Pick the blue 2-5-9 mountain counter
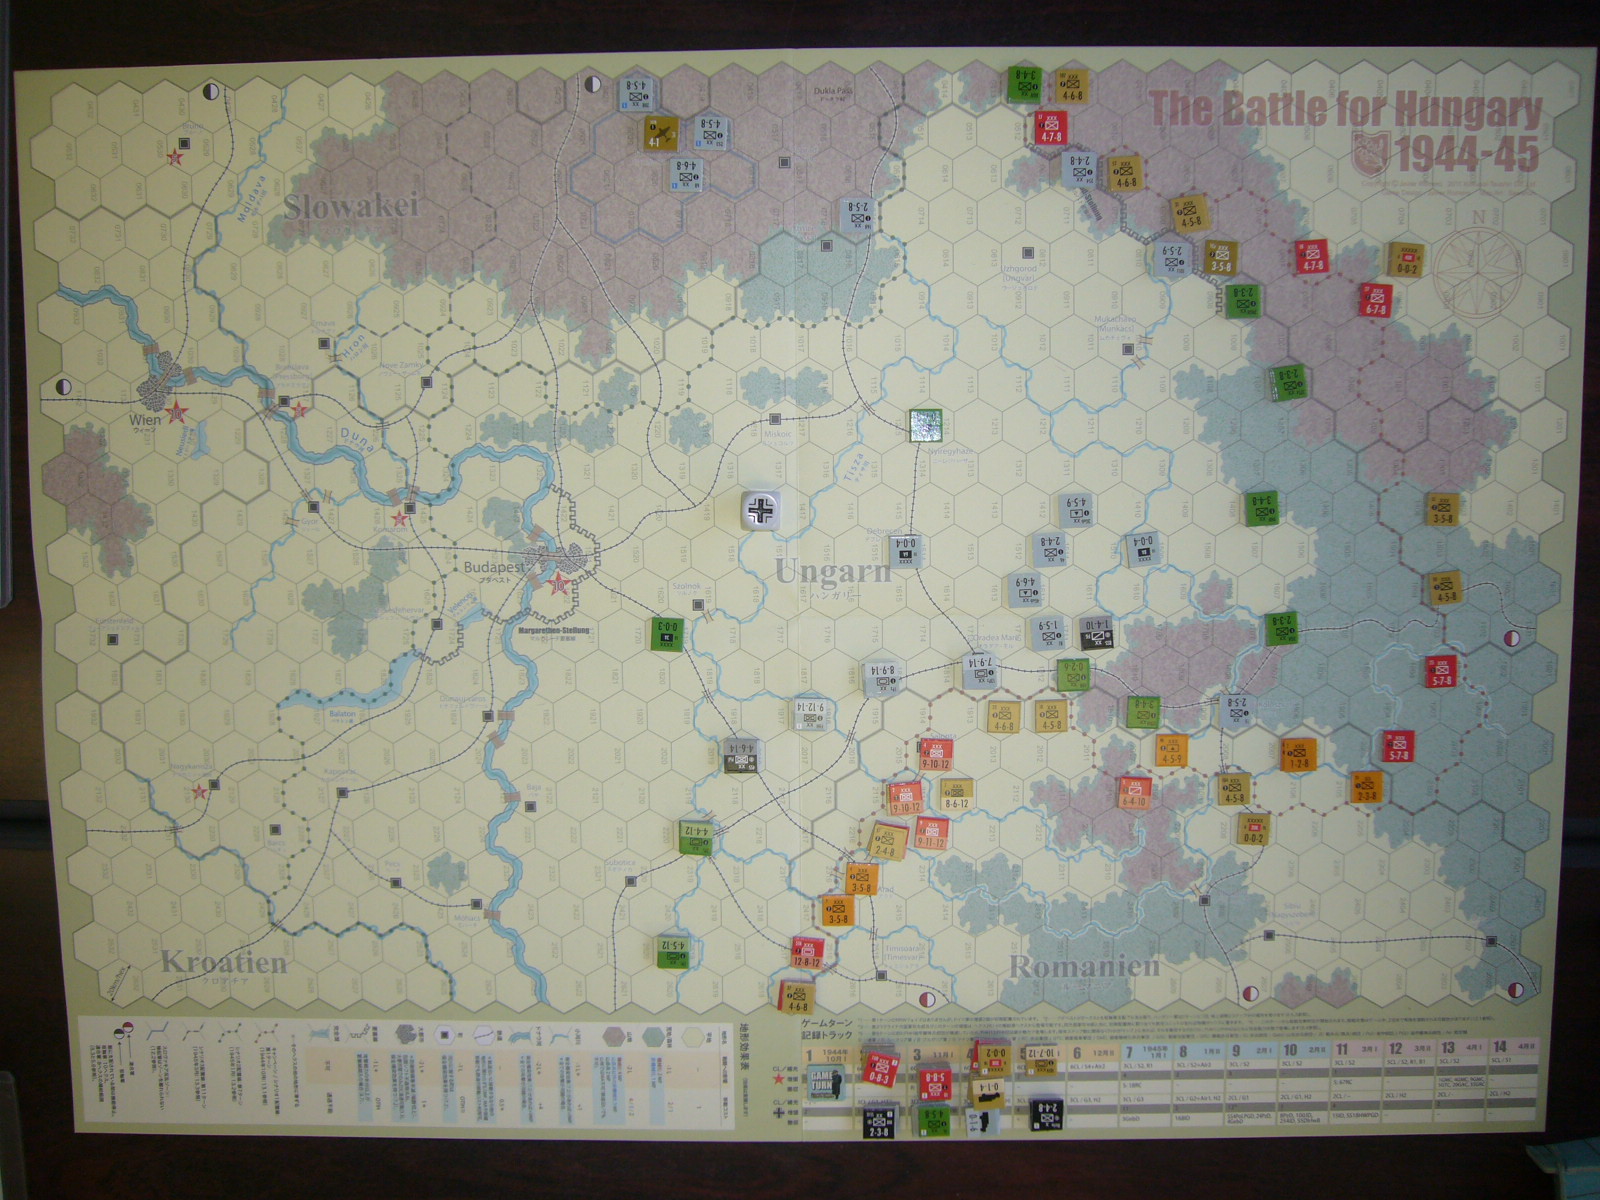1600x1200 pixels. point(1173,257)
